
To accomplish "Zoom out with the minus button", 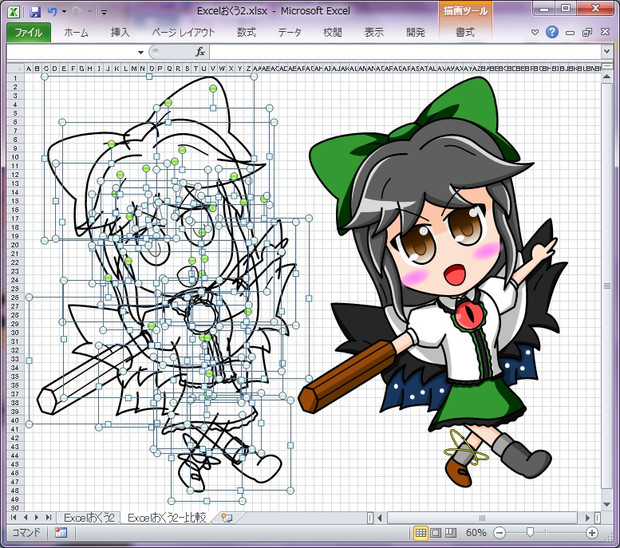I will tap(500, 533).
